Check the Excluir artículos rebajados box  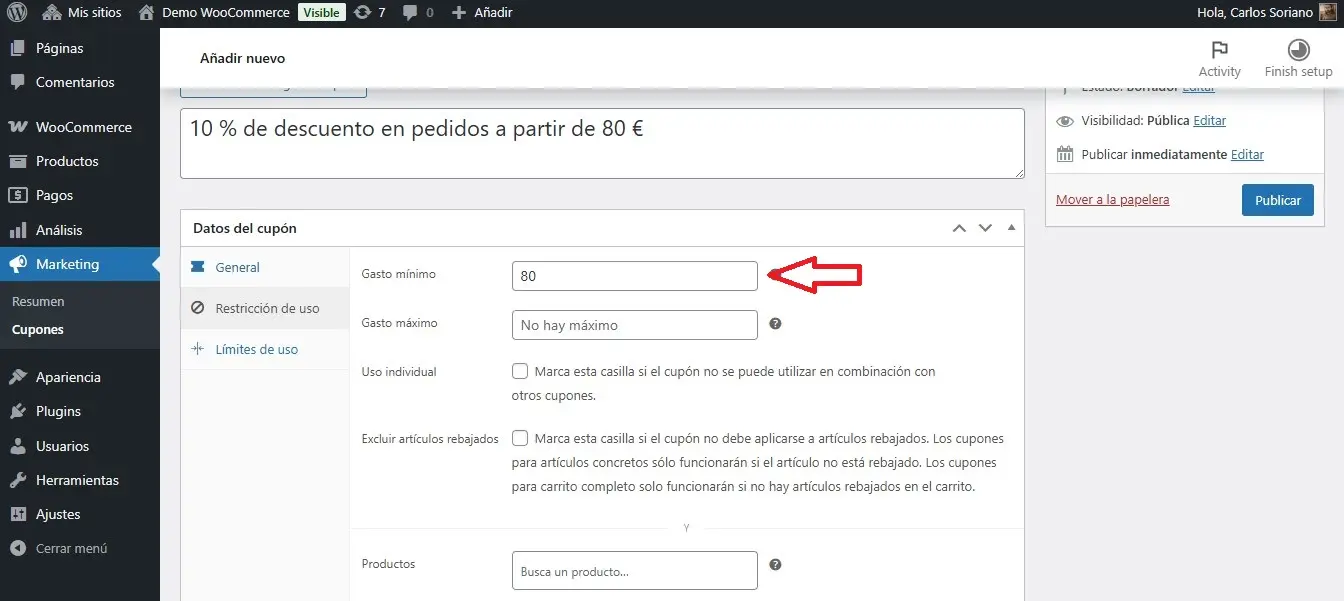pos(520,438)
